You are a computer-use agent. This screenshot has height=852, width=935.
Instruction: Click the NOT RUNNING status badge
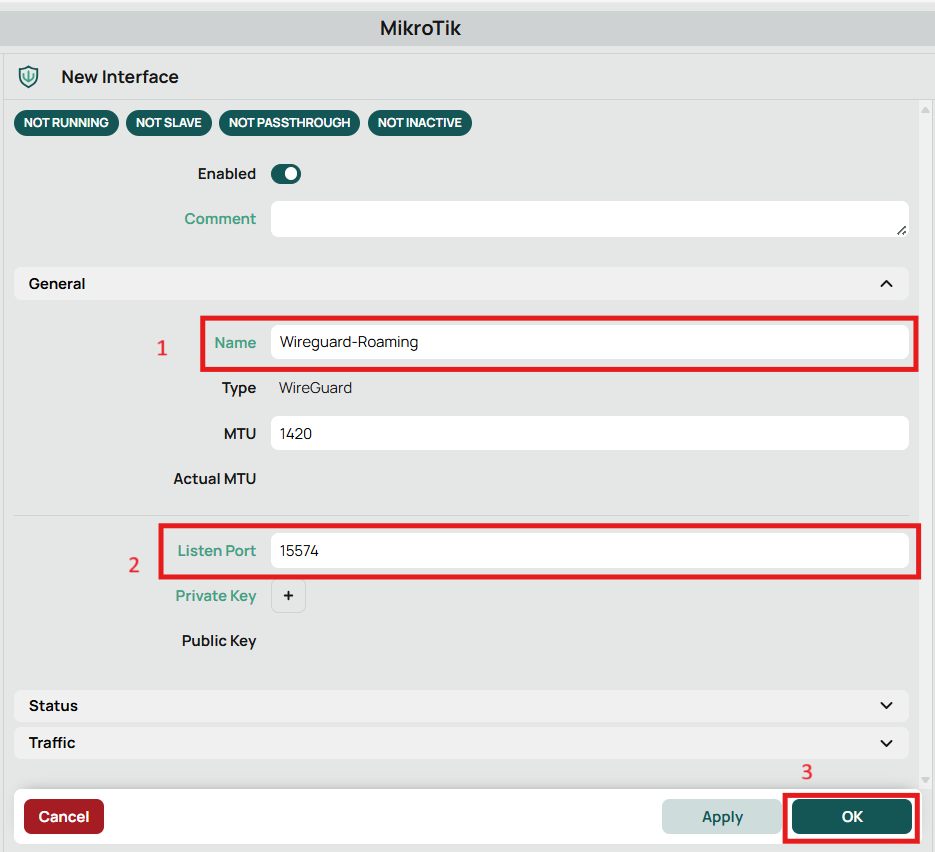[66, 123]
